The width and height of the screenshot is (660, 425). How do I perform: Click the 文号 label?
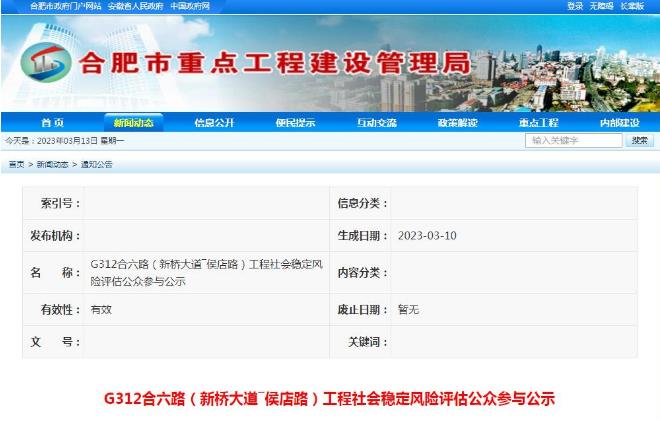55,342
